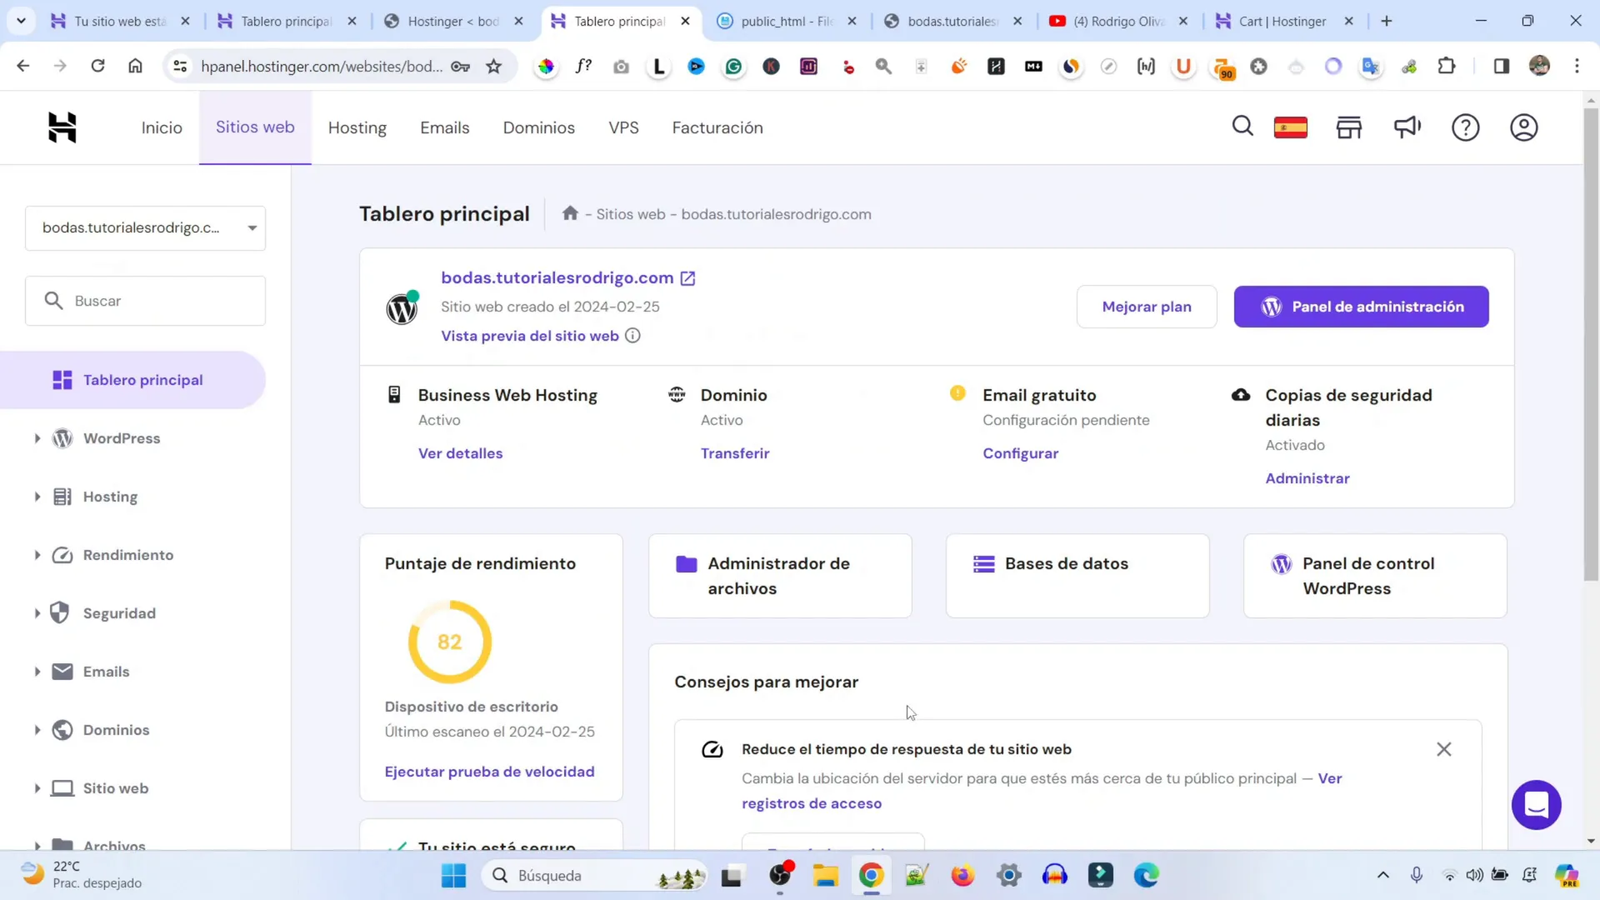Click the bookmark star in address bar
The image size is (1600, 900).
(494, 66)
